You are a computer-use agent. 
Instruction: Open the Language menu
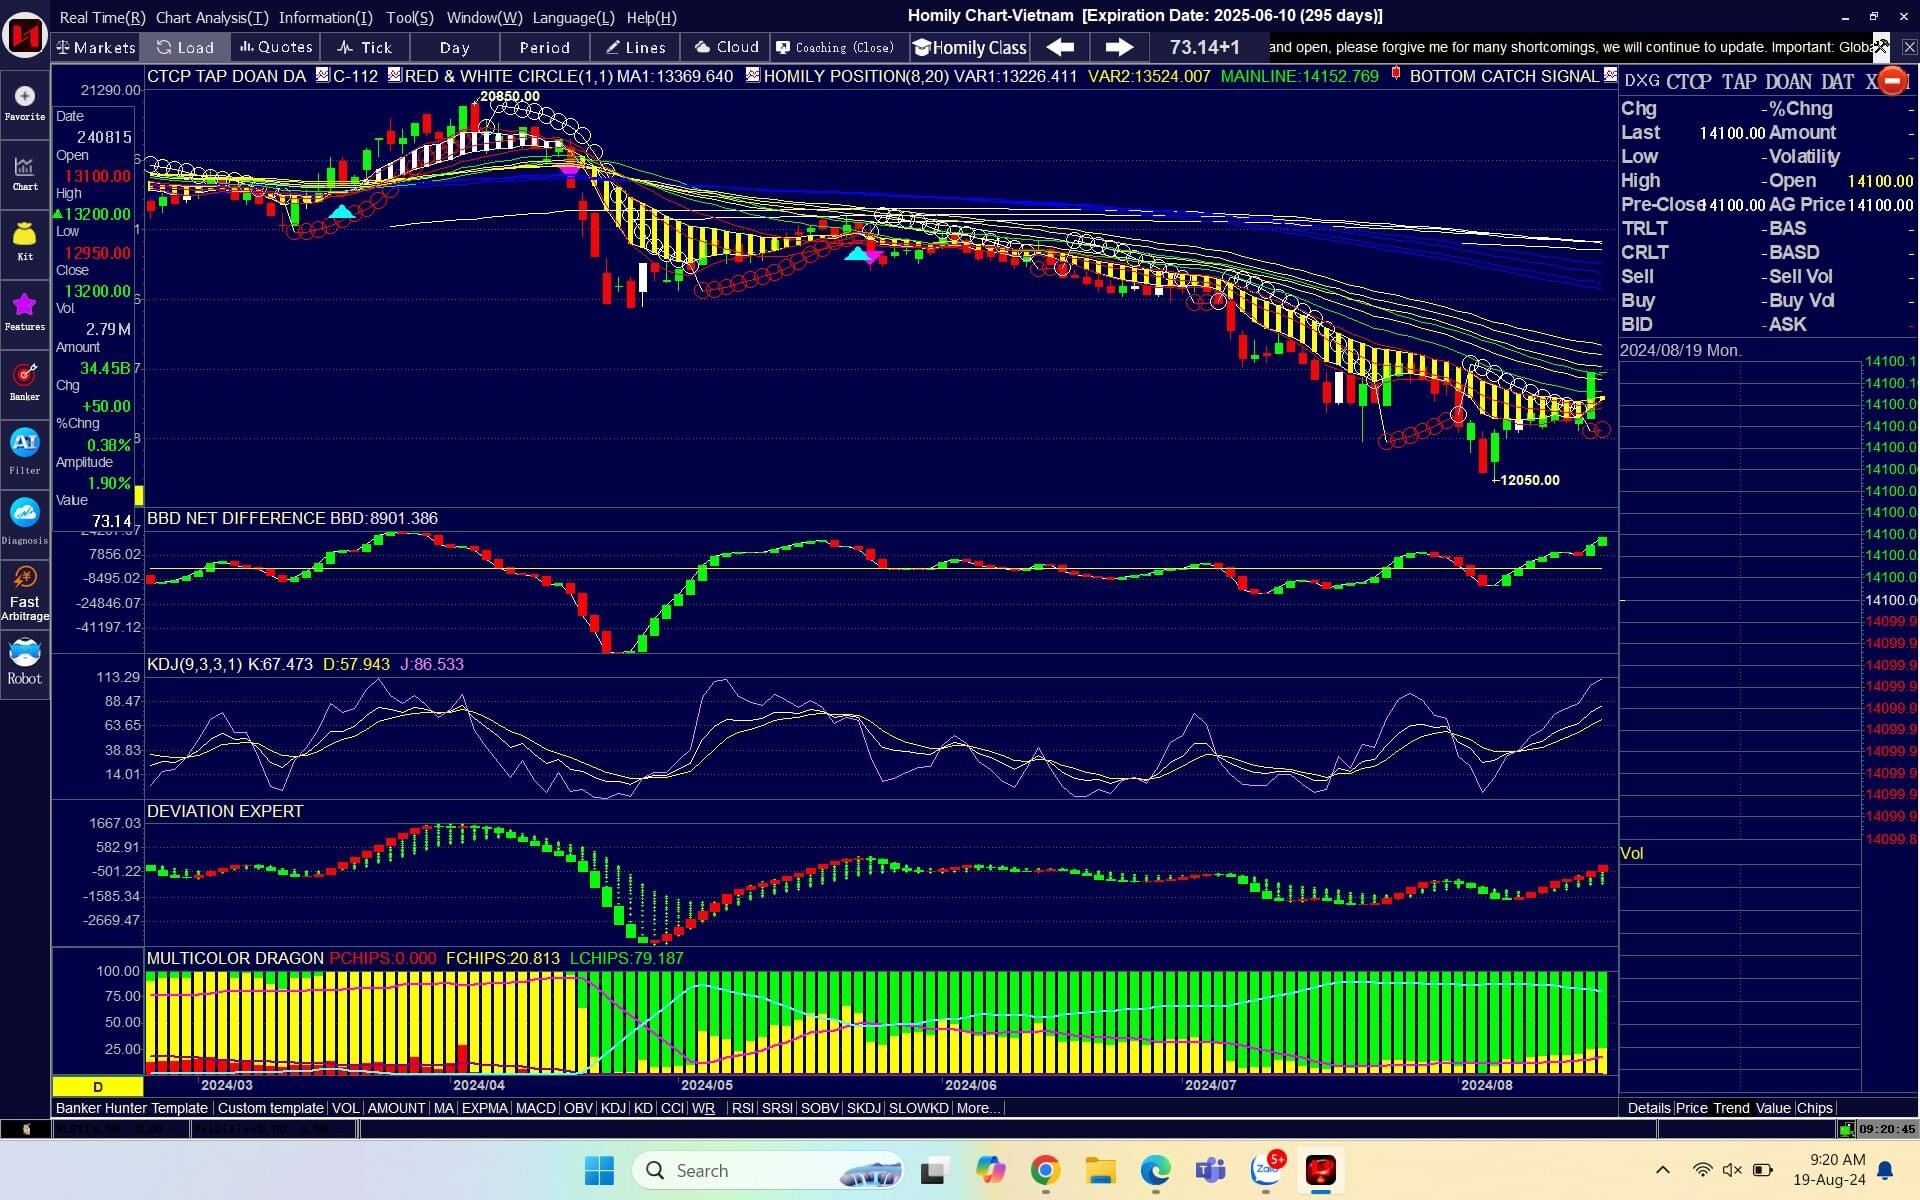coord(573,17)
